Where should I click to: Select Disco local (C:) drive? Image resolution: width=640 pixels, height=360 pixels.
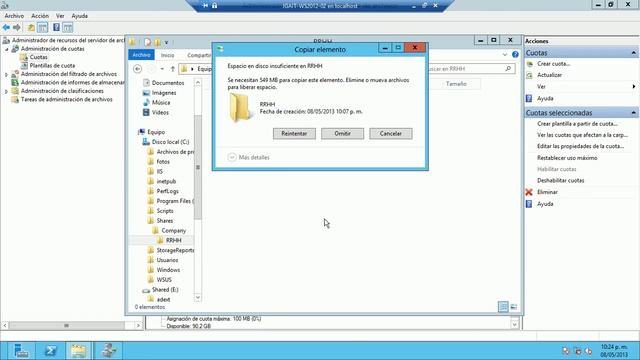[170, 142]
